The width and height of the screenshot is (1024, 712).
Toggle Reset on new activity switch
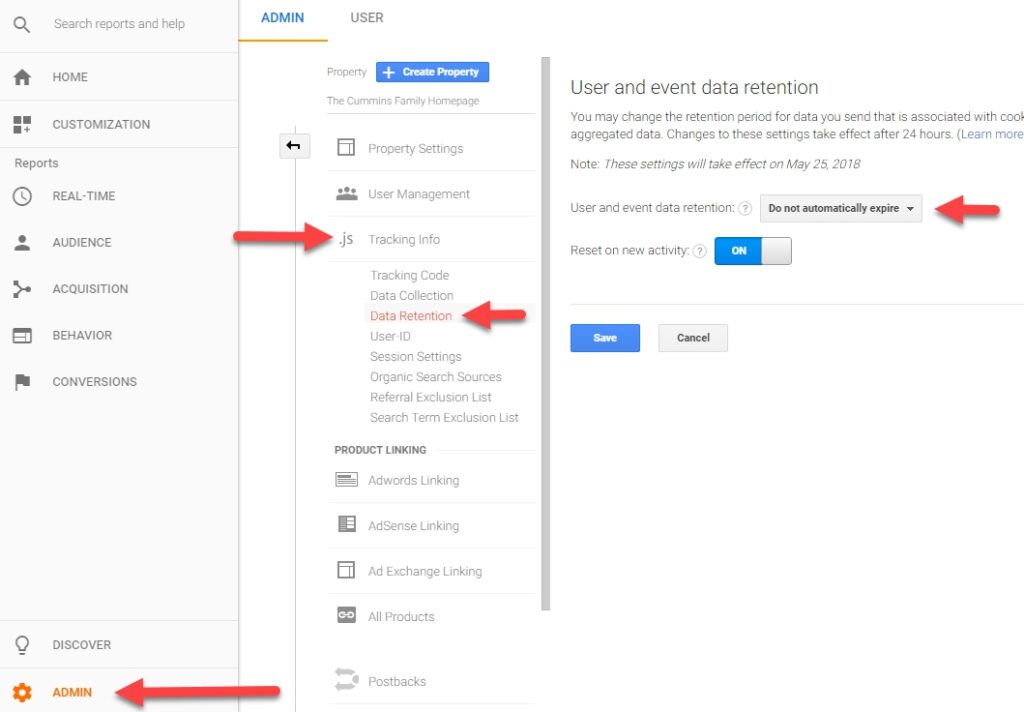pos(752,251)
